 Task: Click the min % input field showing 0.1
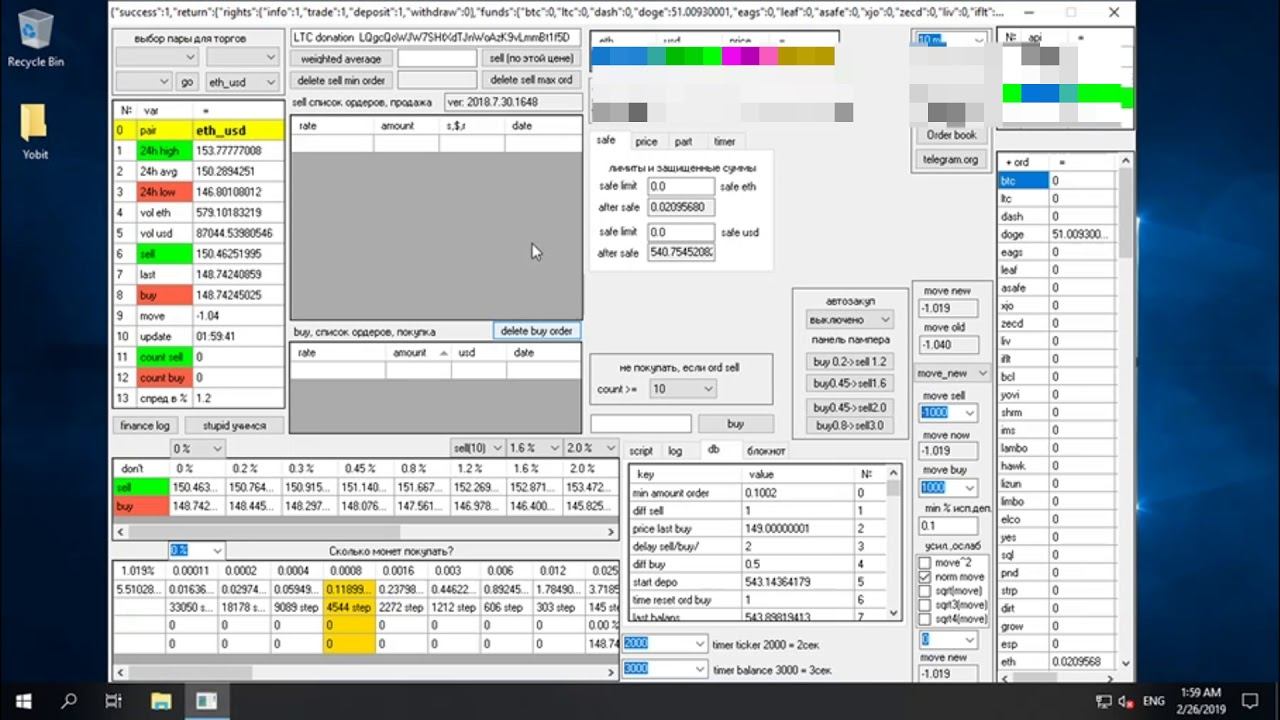coord(948,526)
